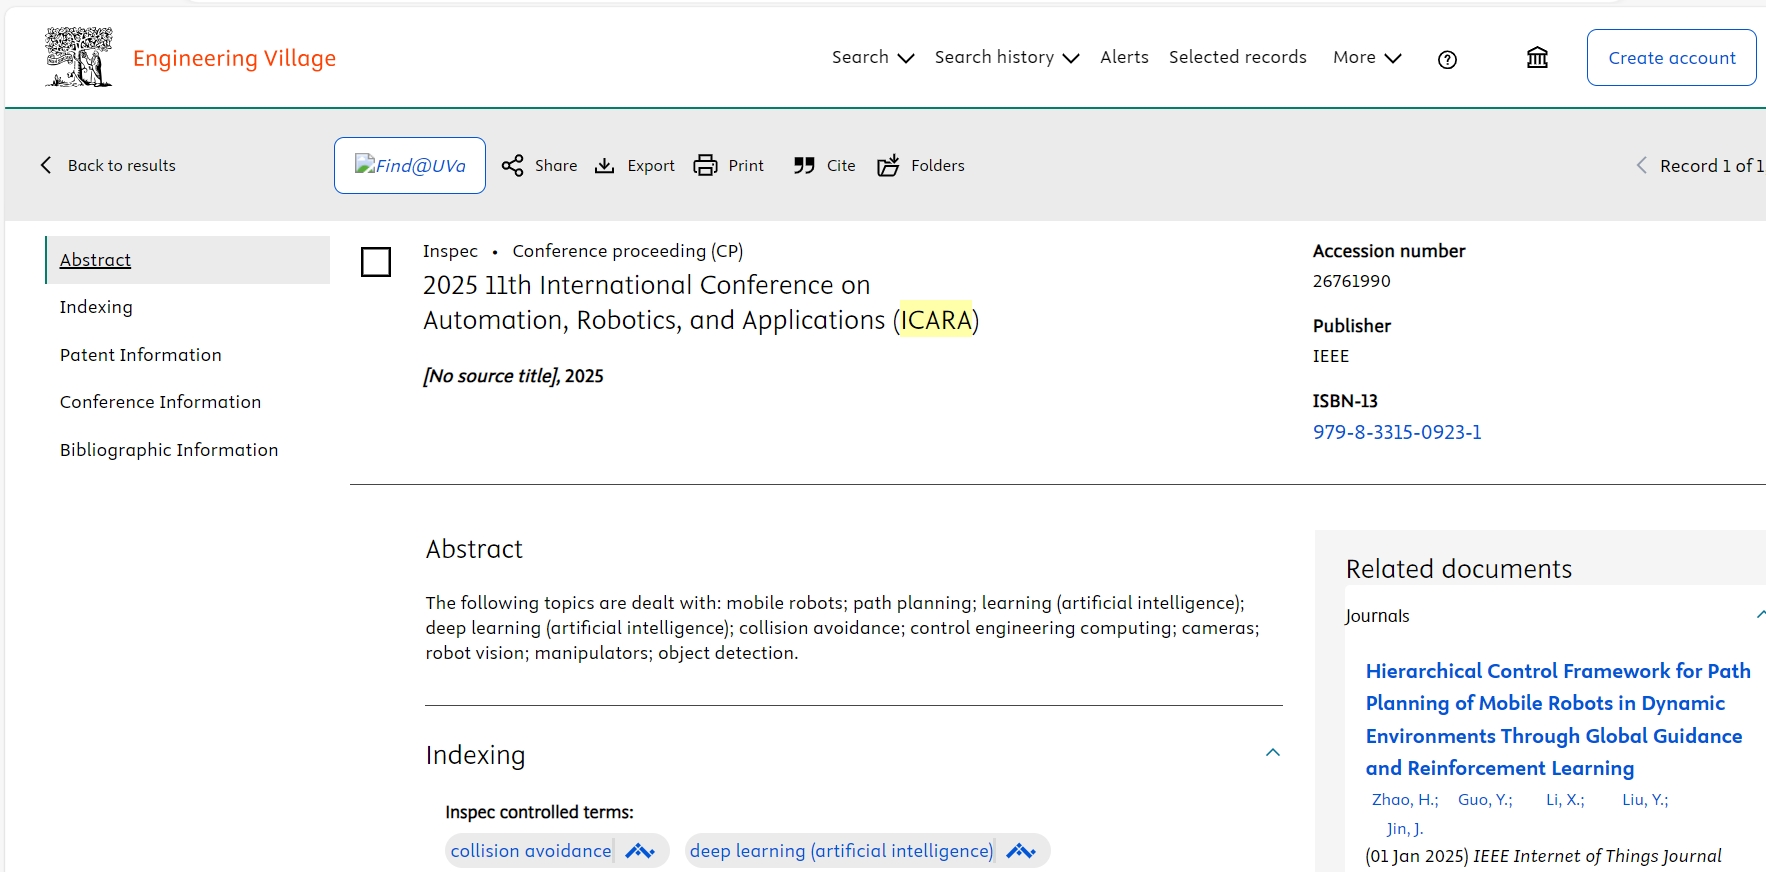Viewport: 1766px width, 872px height.
Task: Click the Folders icon
Action: pyautogui.click(x=888, y=166)
